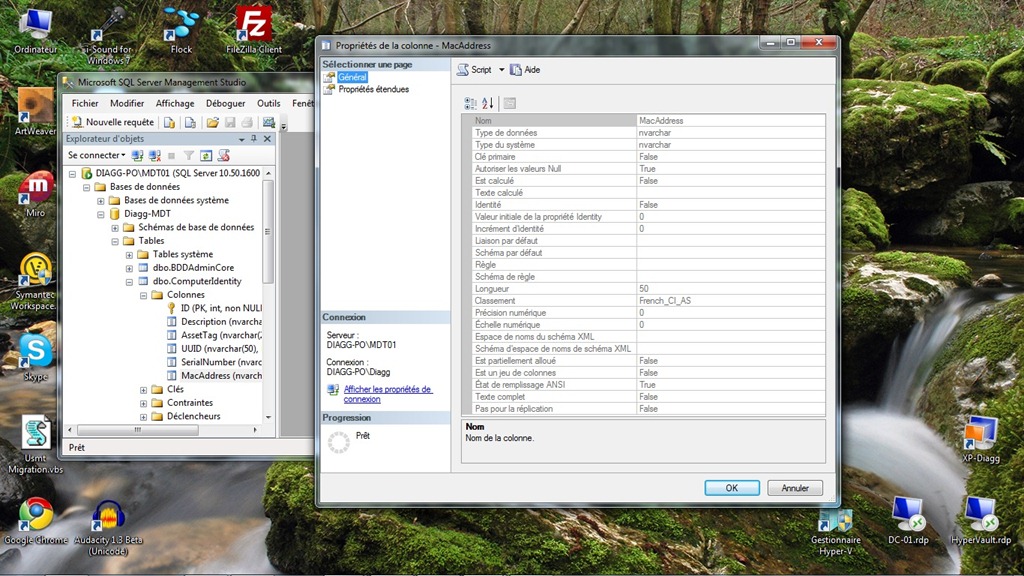The image size is (1024, 576).
Task: Select the ID primary key column
Action: pos(221,308)
